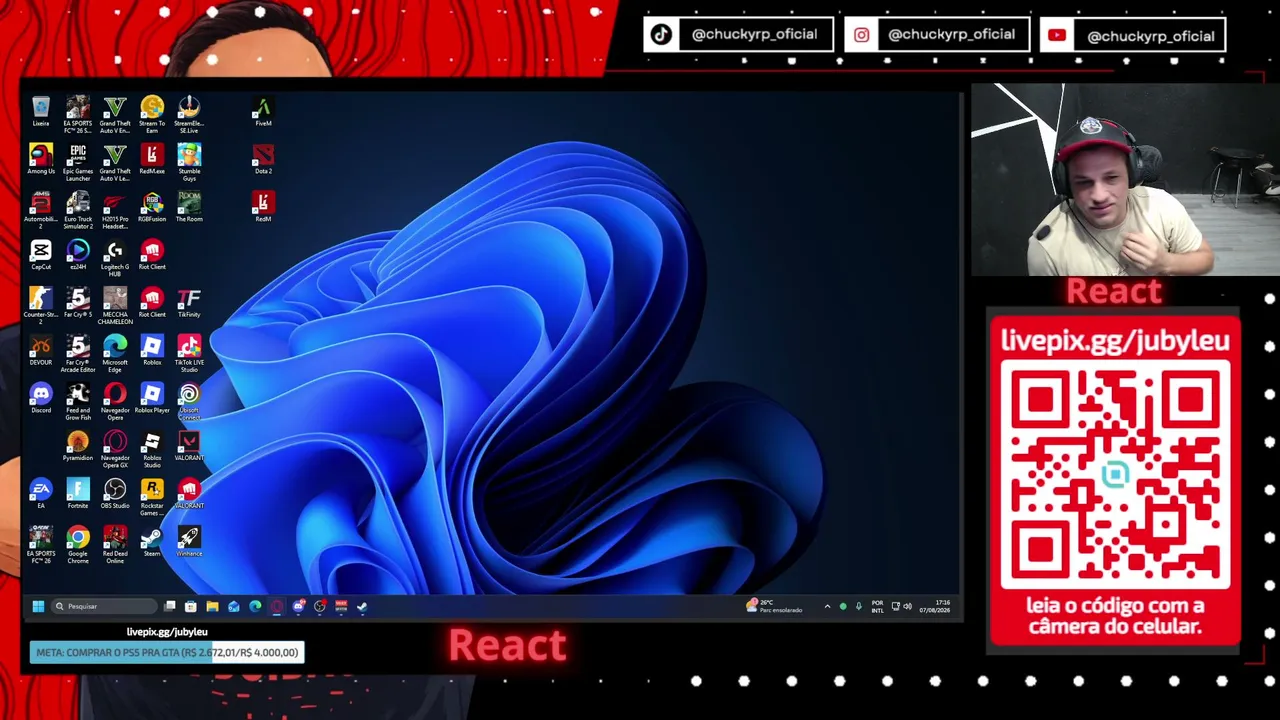Switch to Edge on the taskbar
Screen dimensions: 1280x720
point(255,606)
